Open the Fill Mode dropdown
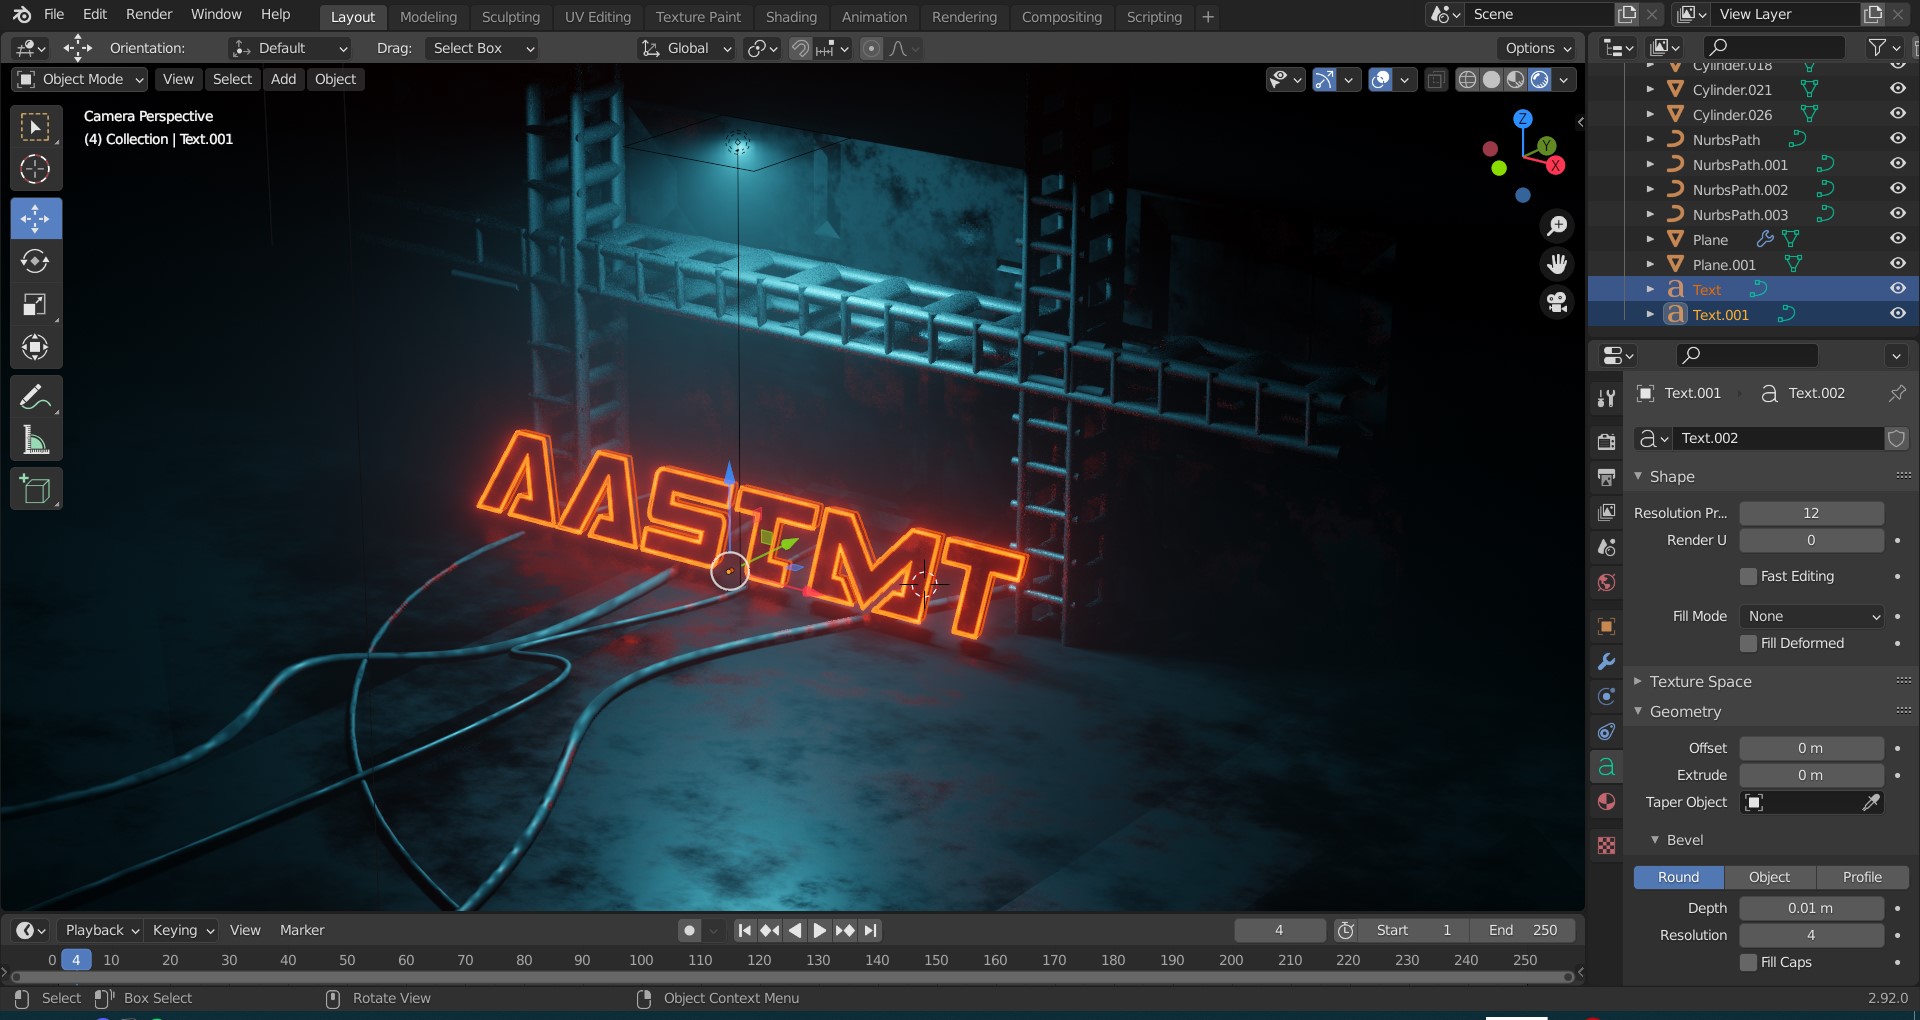The width and height of the screenshot is (1920, 1020). 1812,616
